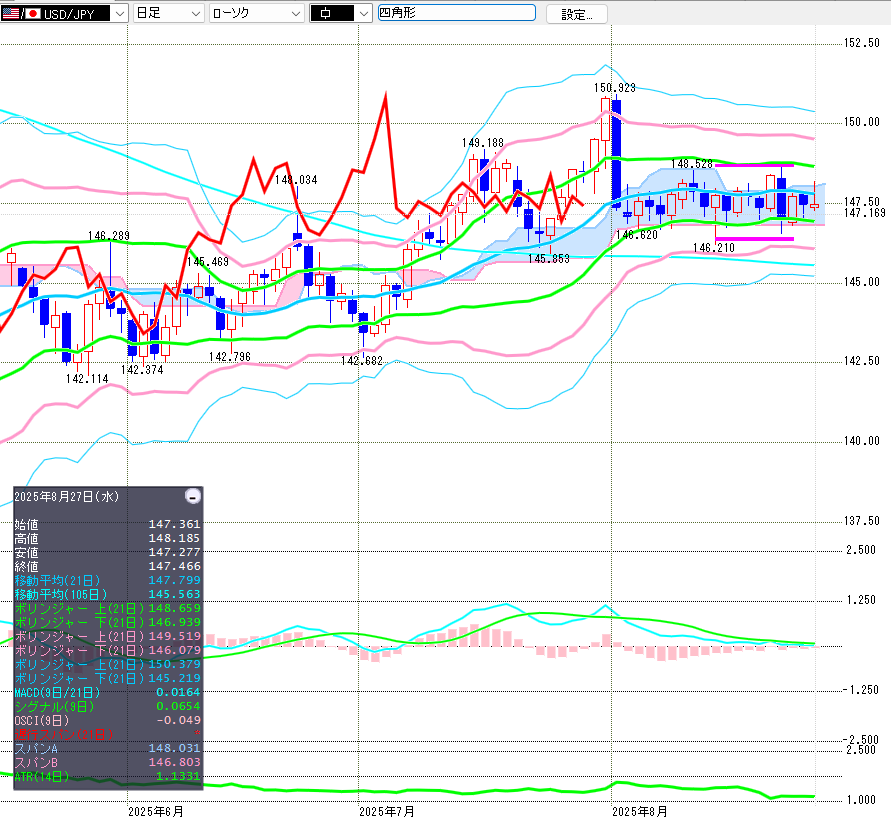Click the Bollinger upper value 149.519
Viewport: 891px width, 820px height.
[174, 636]
